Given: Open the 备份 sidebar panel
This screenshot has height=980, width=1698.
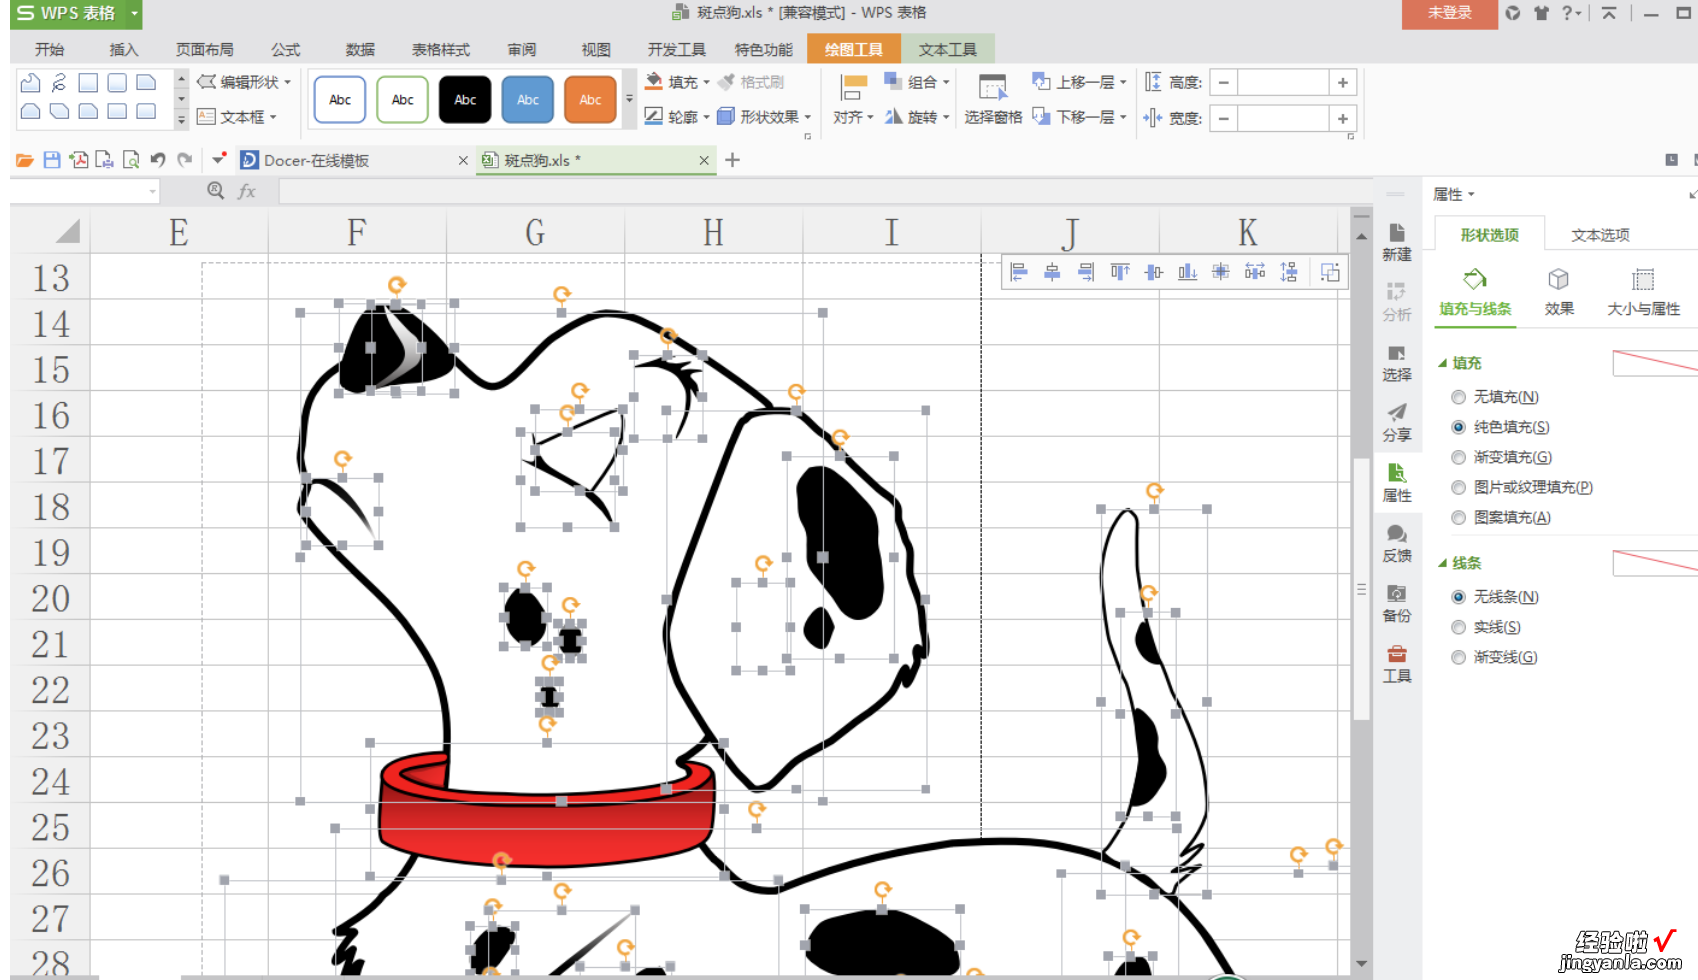Looking at the screenshot, I should click(x=1397, y=604).
